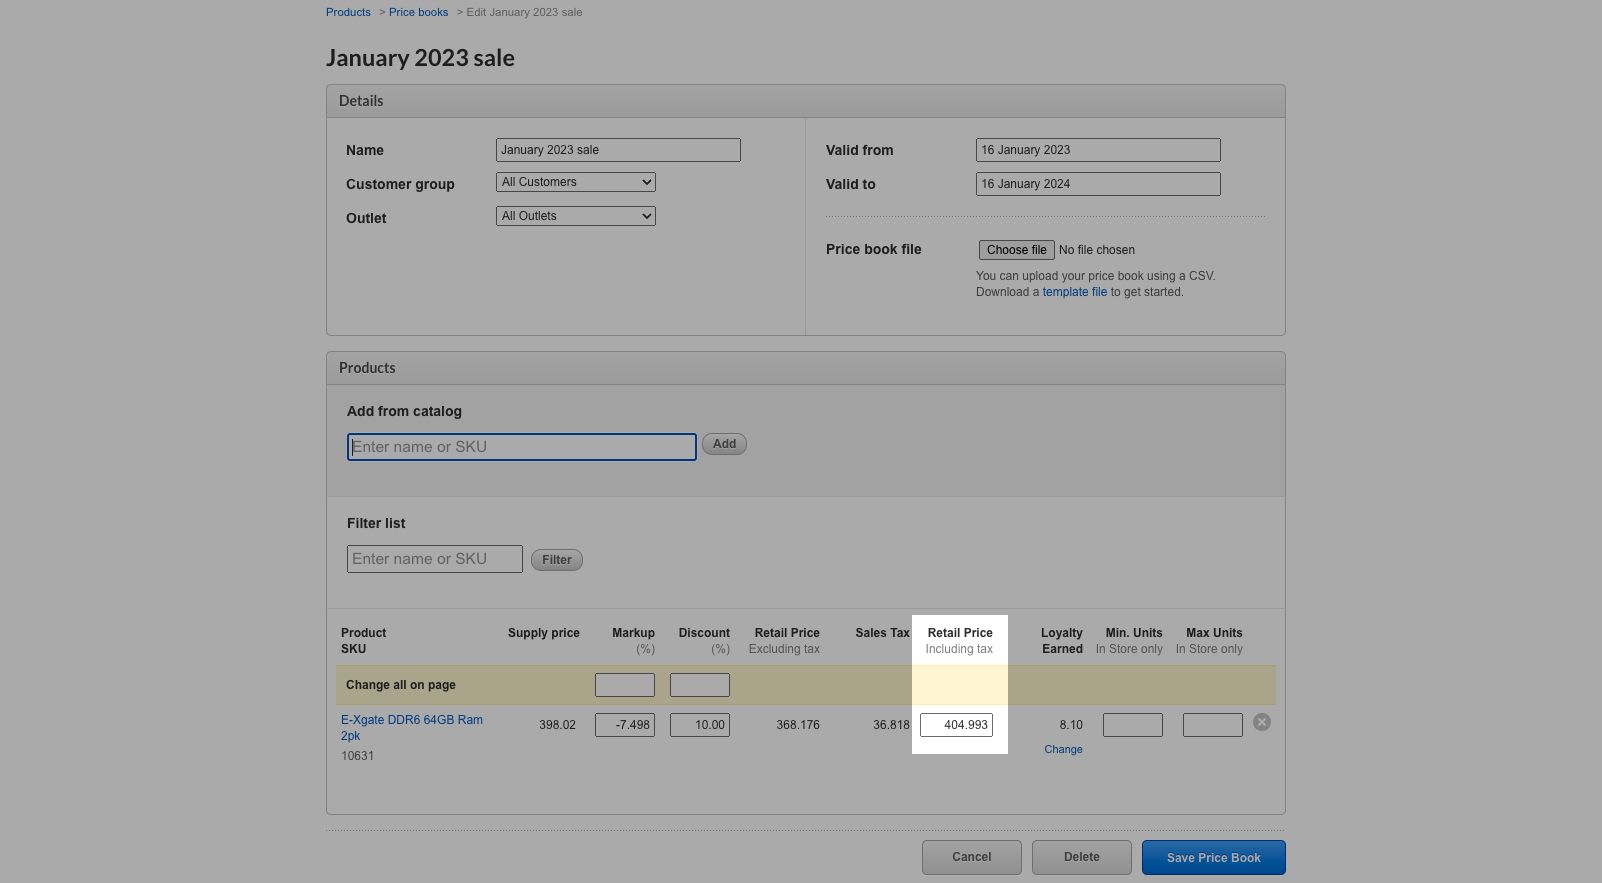Select the Valid from date field

(1097, 150)
